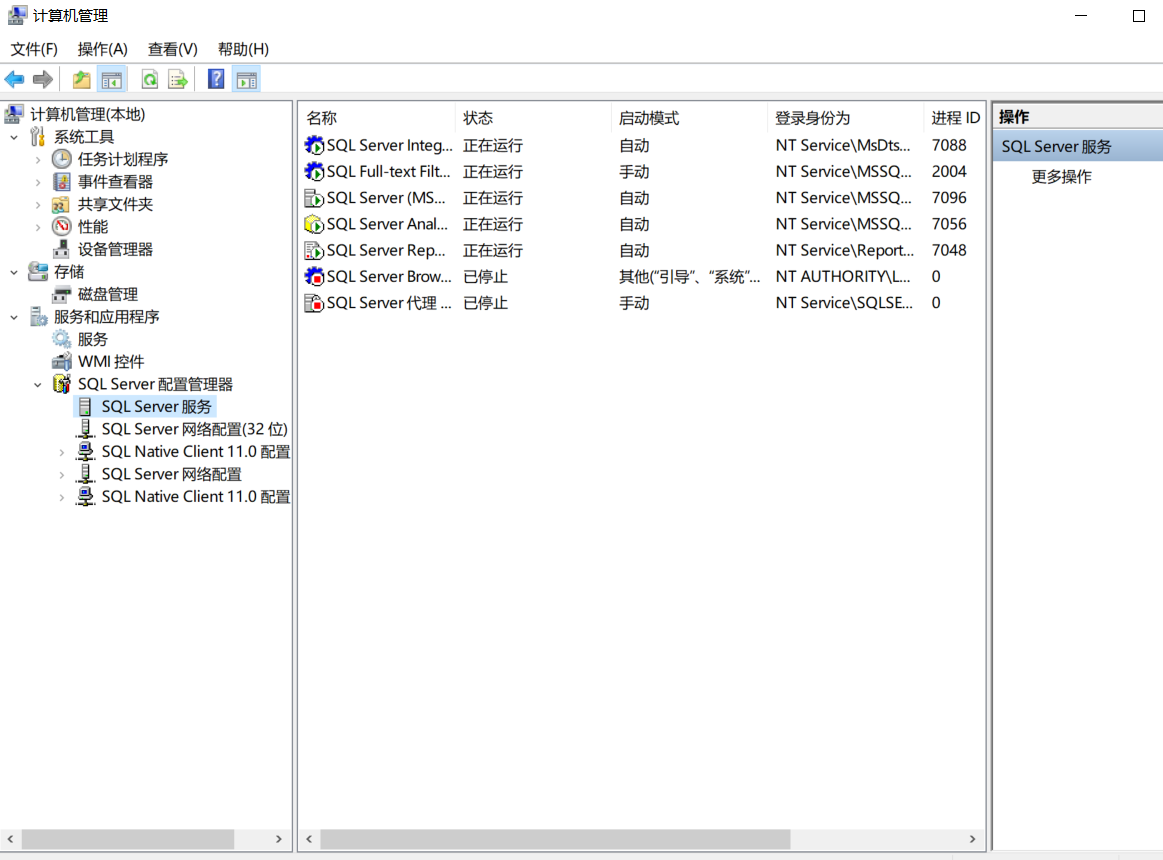
Task: Click the Forward arrow toolbar icon
Action: coord(43,79)
